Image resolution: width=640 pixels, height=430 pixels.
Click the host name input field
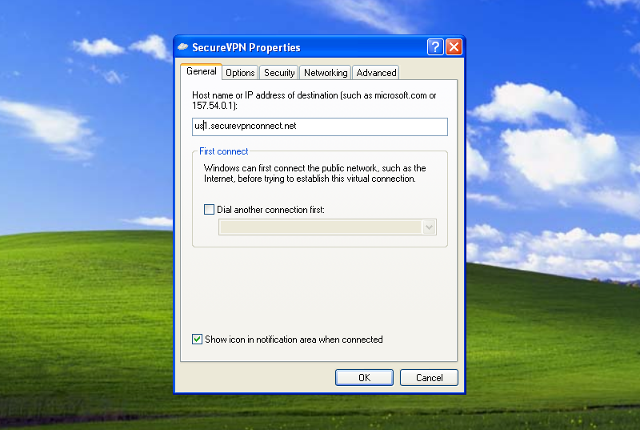pos(320,126)
